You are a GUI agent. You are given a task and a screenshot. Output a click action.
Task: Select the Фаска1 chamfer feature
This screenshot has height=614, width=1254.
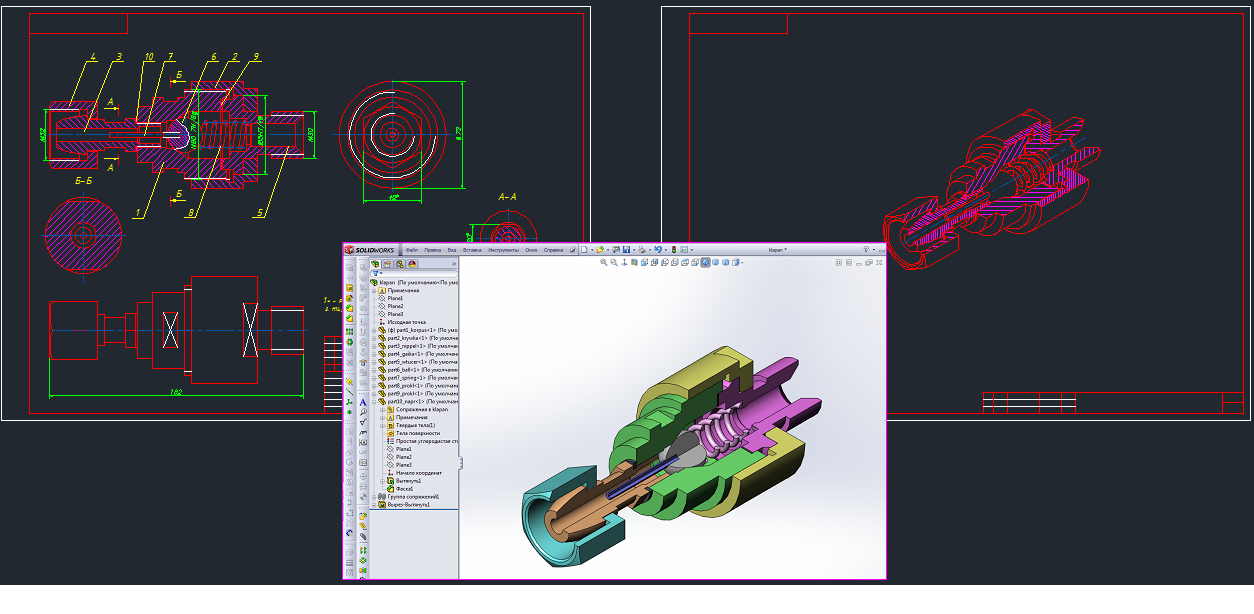(x=400, y=489)
